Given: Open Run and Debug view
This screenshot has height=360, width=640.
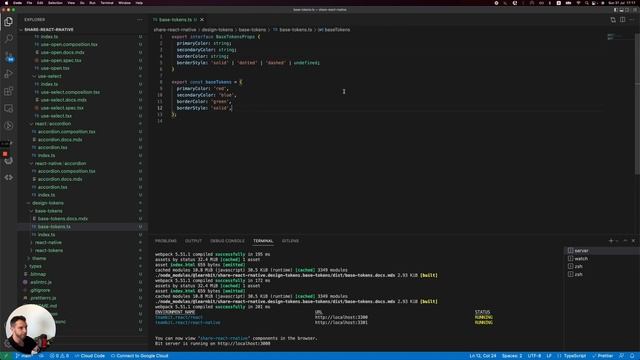Looking at the screenshot, I should 9,74.
